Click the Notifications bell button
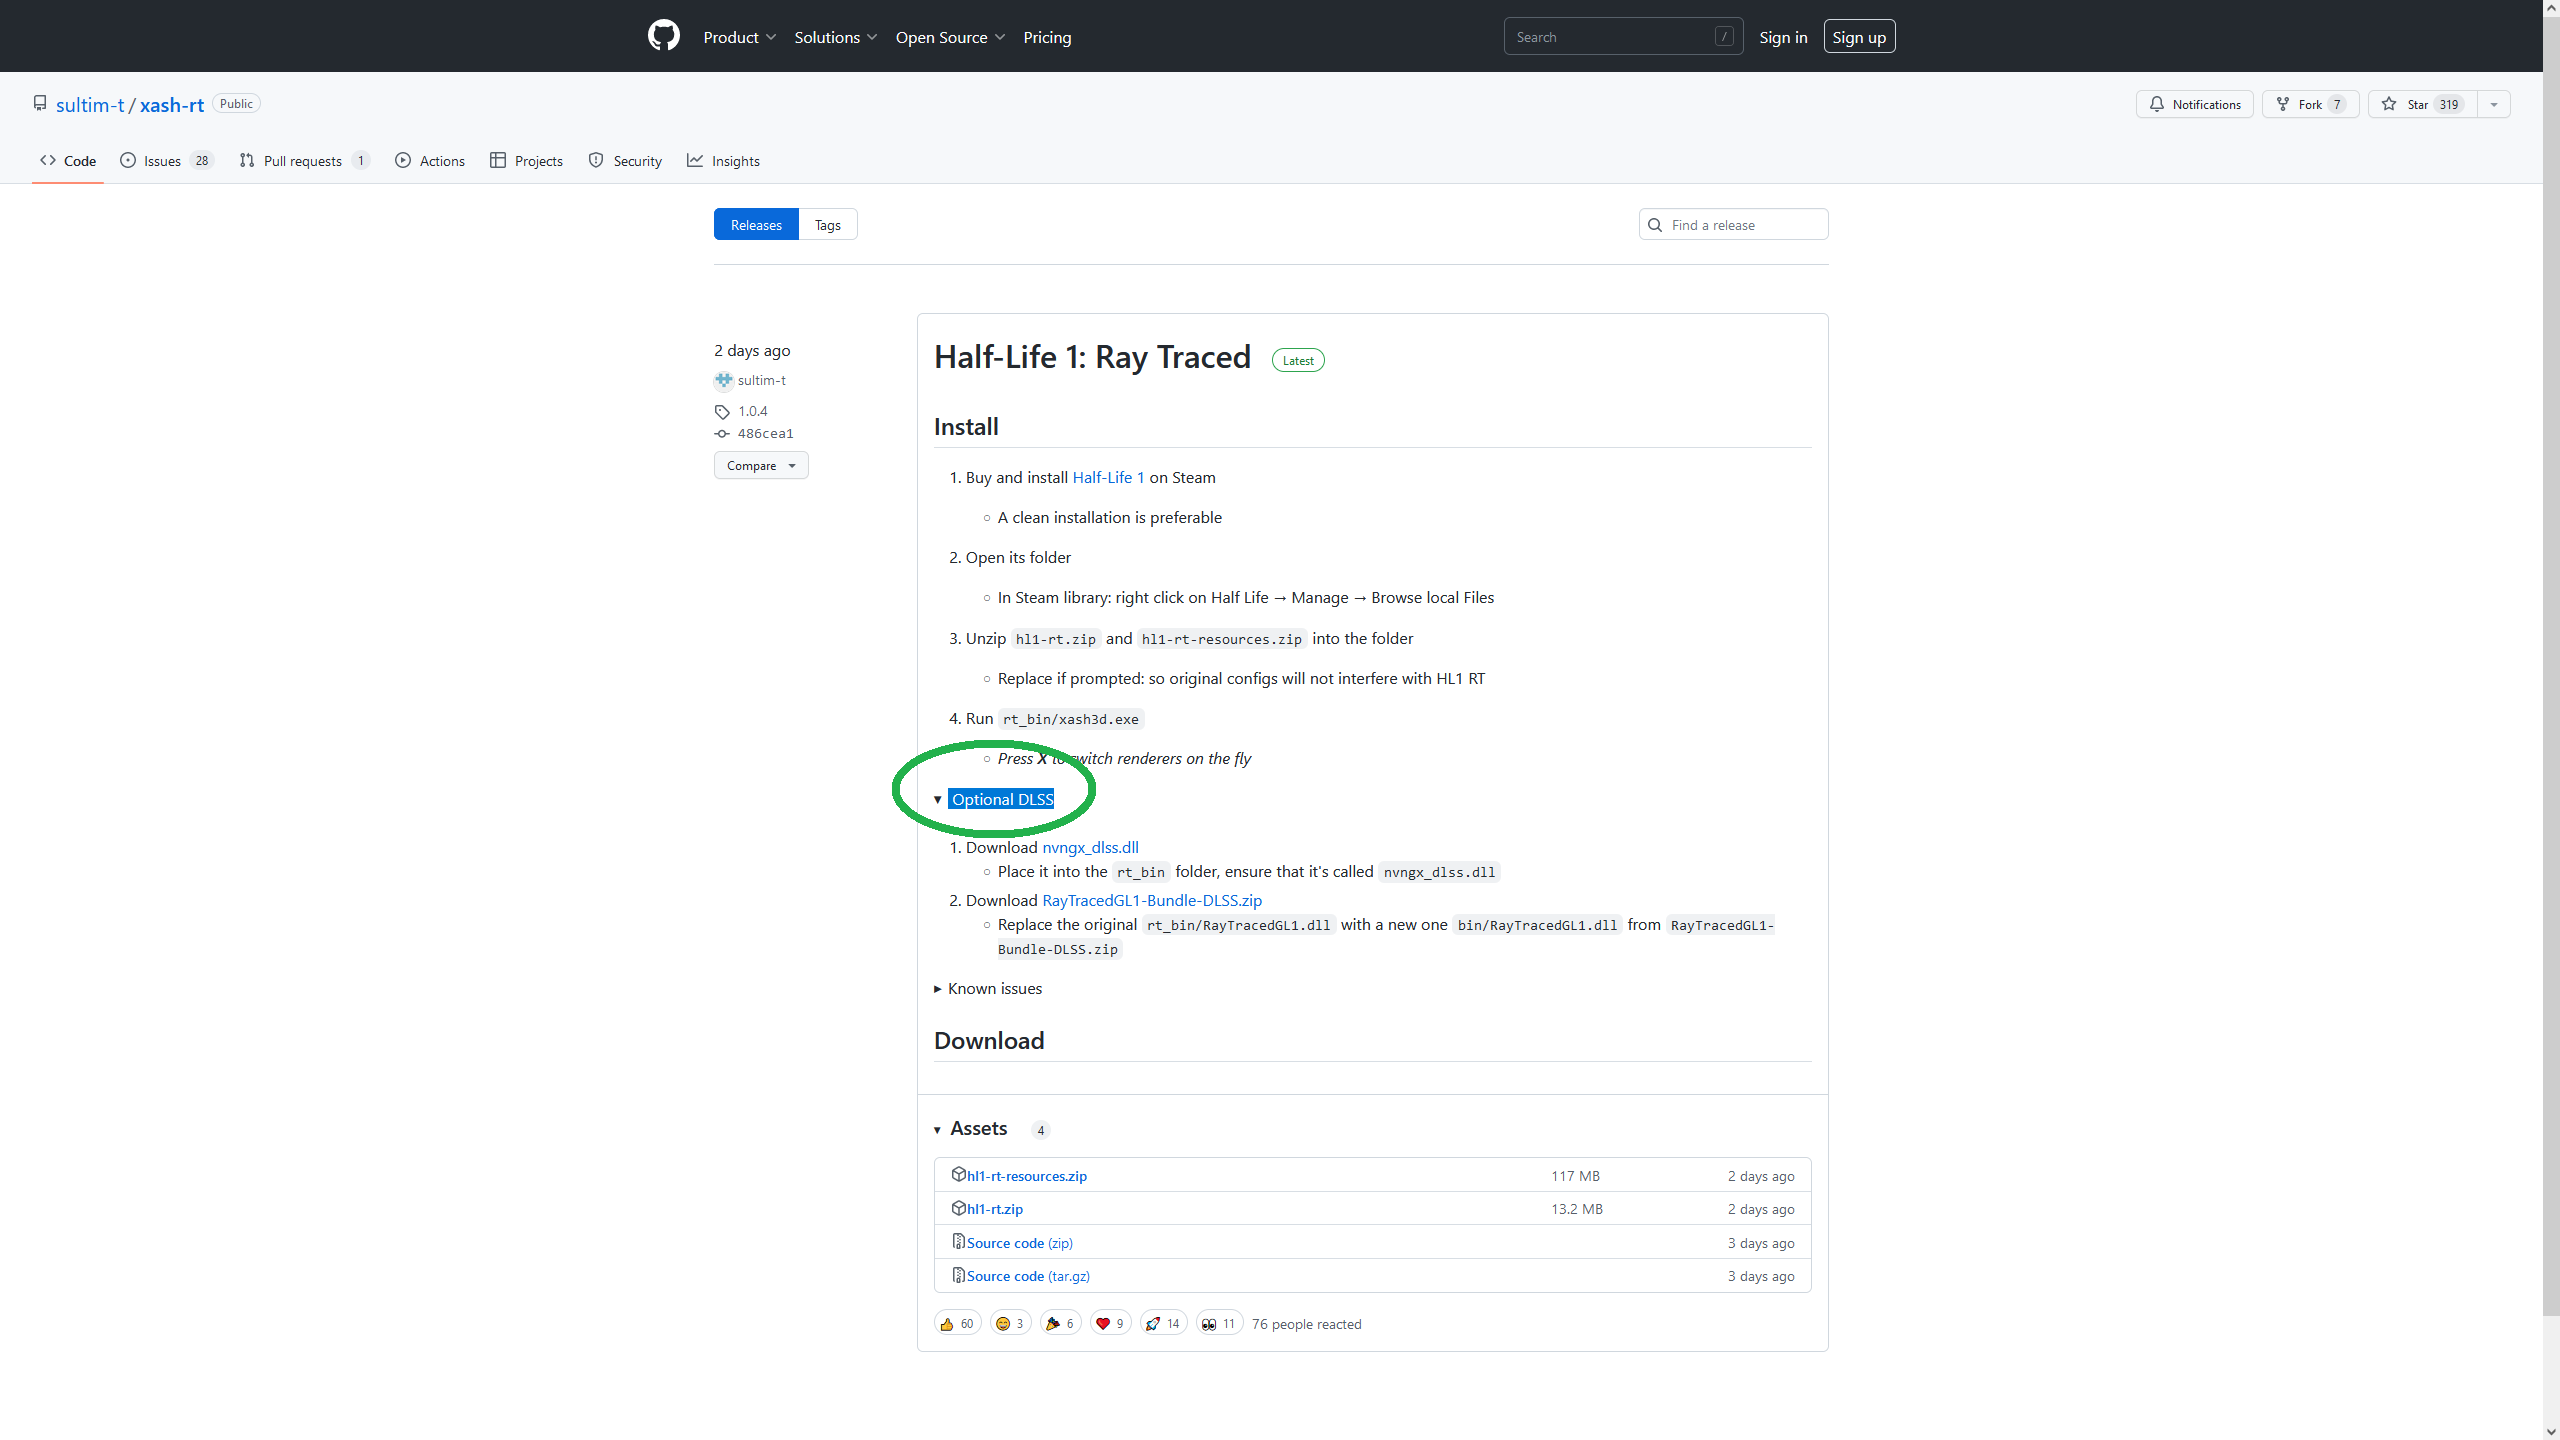The height and width of the screenshot is (1440, 2560). click(2195, 104)
